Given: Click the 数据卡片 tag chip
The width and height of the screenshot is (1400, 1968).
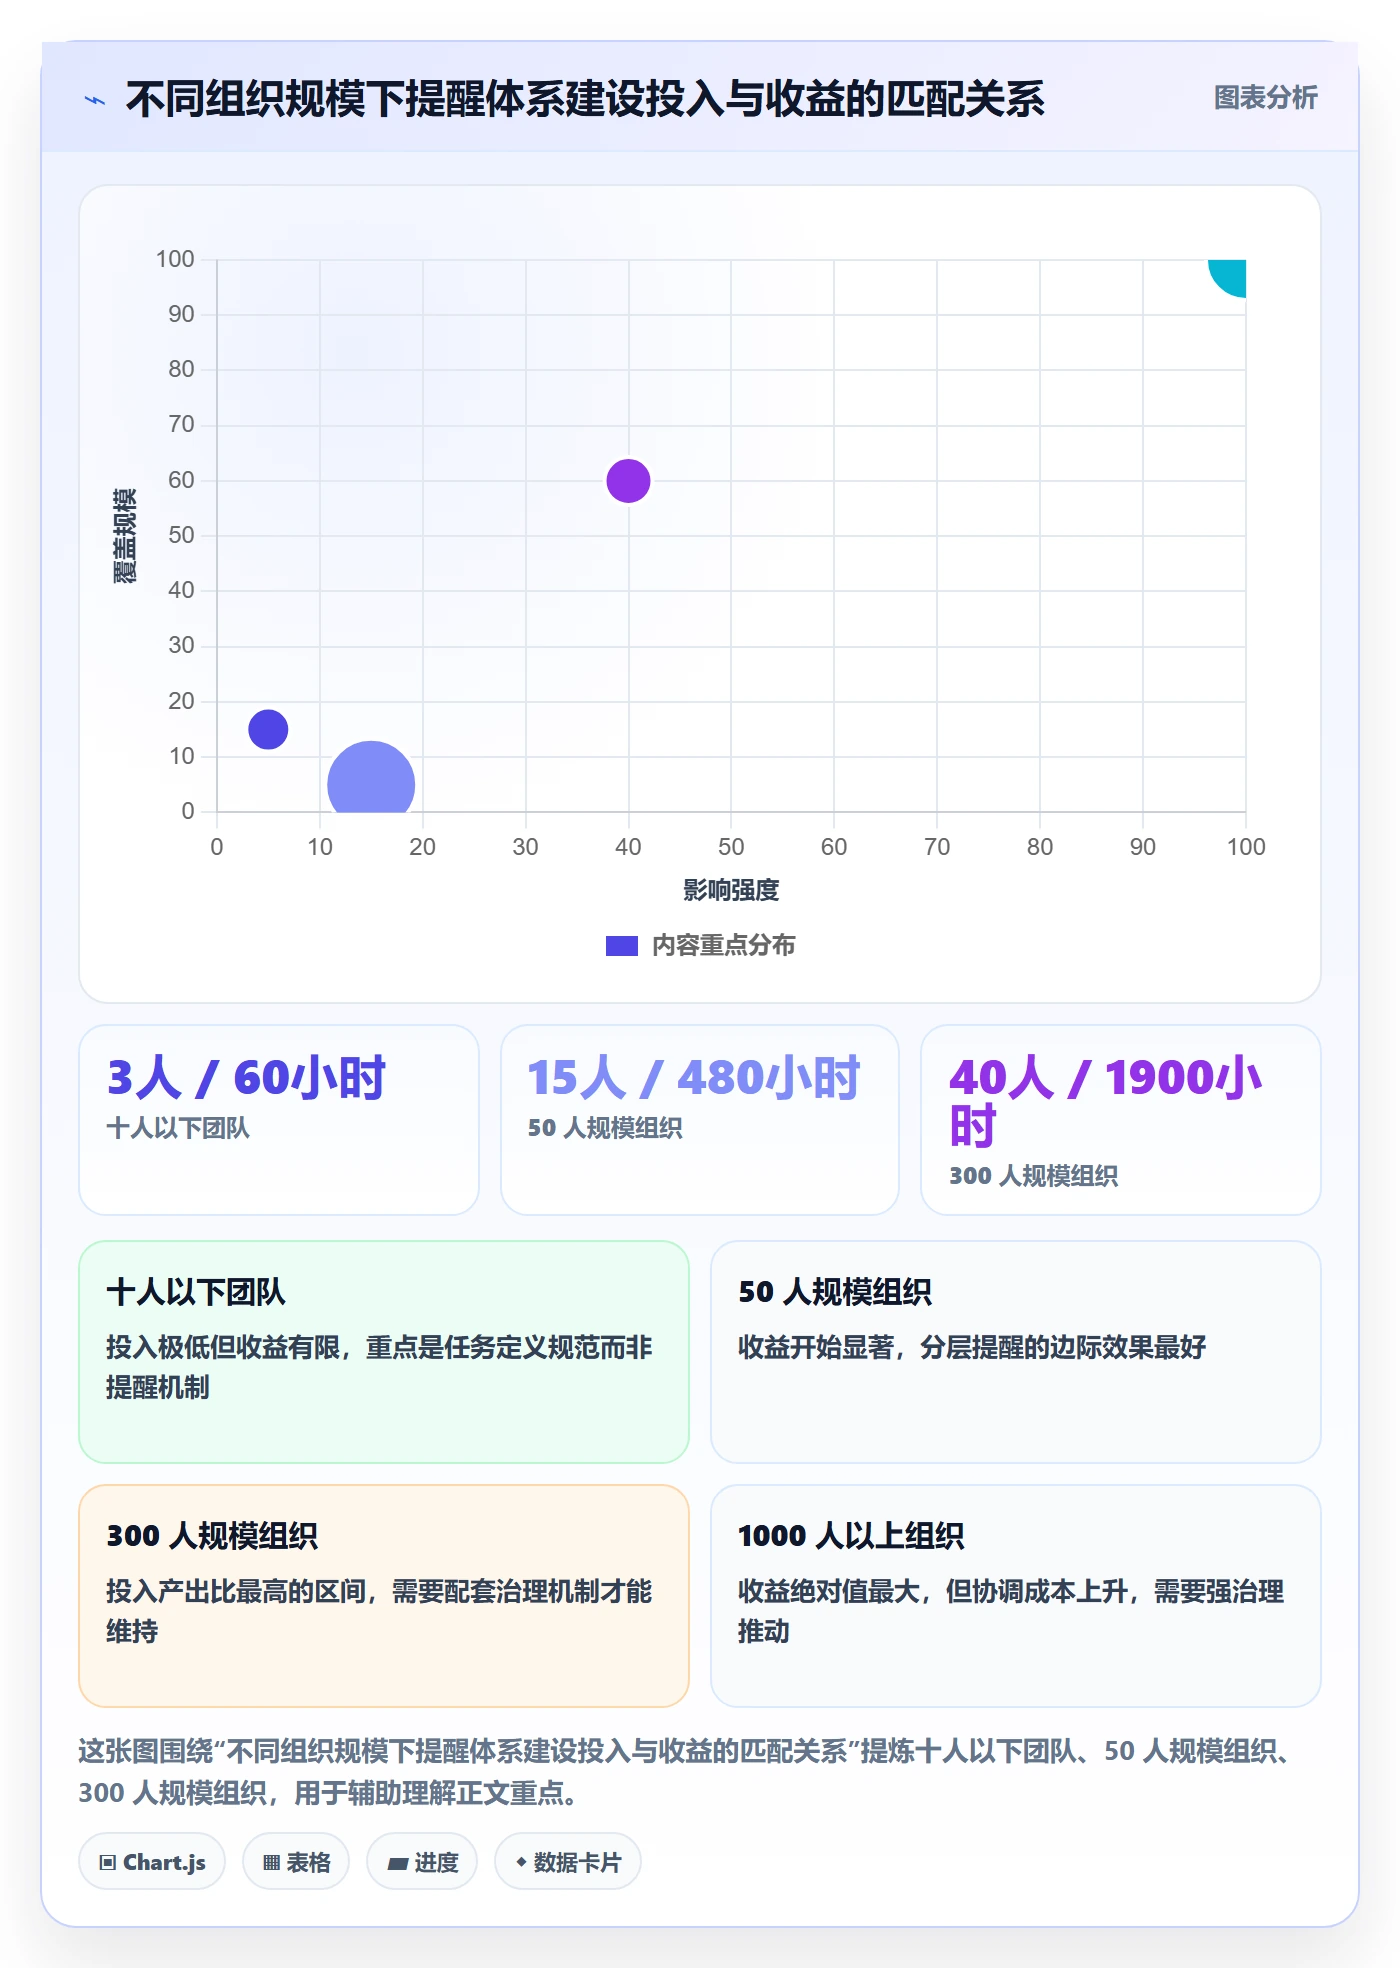Looking at the screenshot, I should pos(568,1861).
